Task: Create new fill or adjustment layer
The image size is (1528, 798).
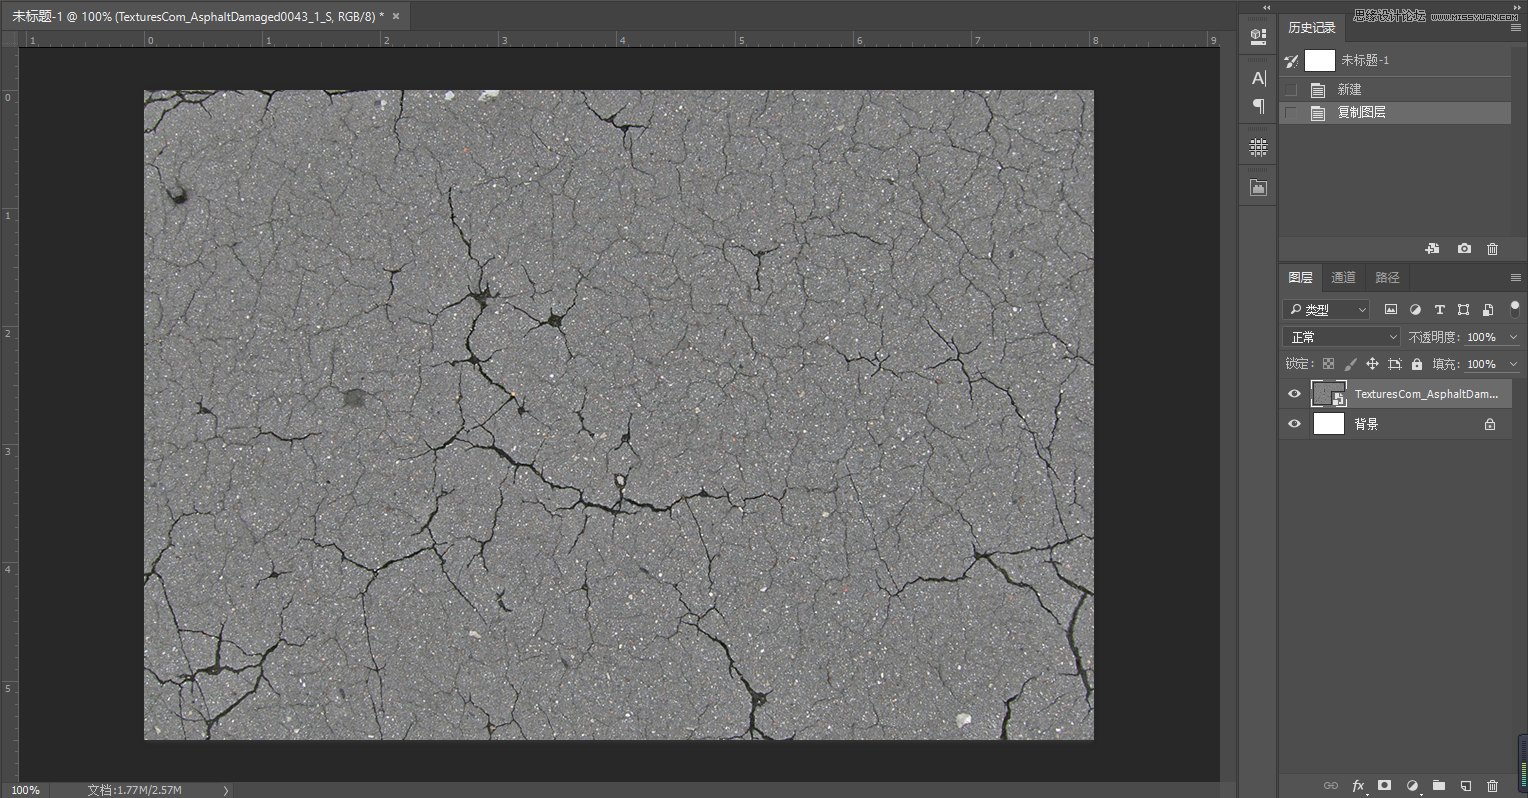Action: pos(1412,786)
